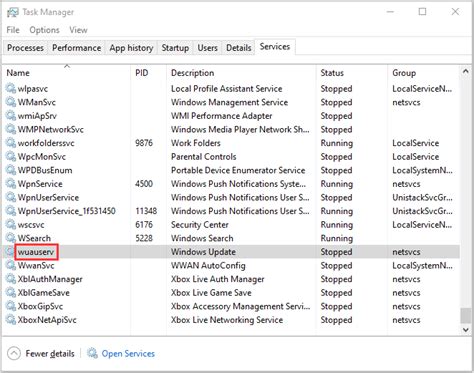Select WWAN AutoConfig description
The width and height of the screenshot is (474, 373).
[x=208, y=266]
